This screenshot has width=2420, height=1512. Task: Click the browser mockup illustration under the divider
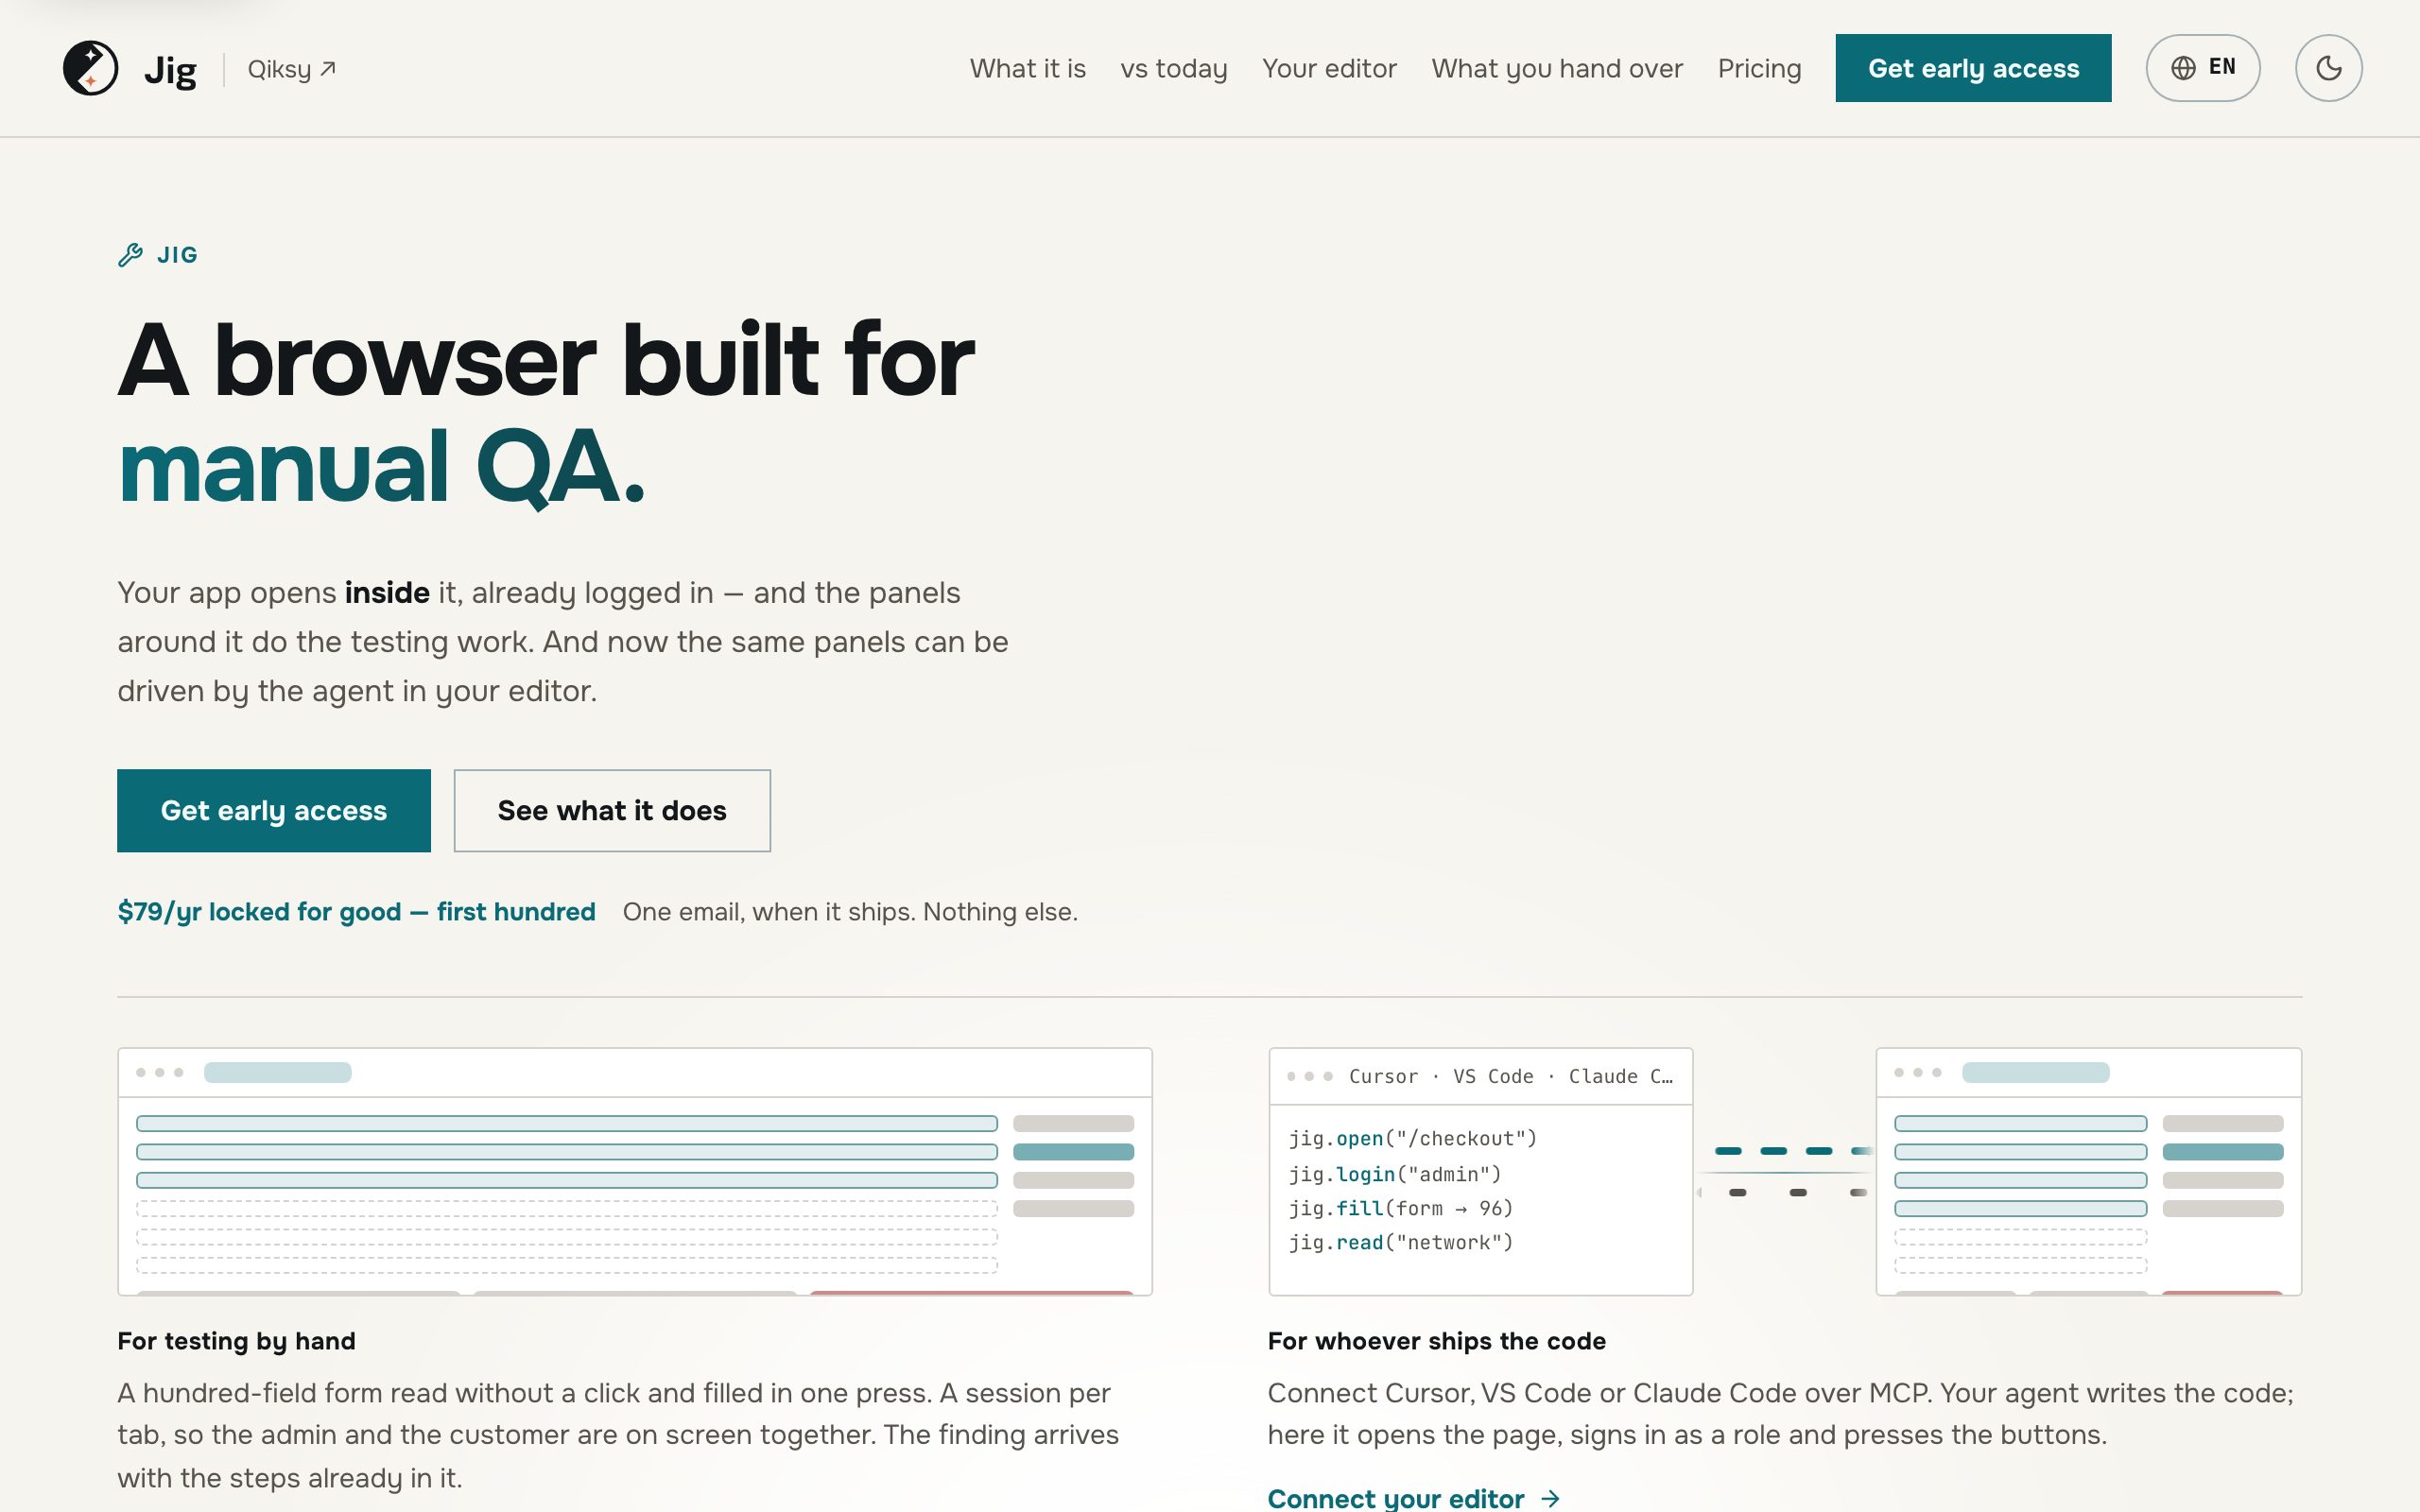(x=635, y=1171)
